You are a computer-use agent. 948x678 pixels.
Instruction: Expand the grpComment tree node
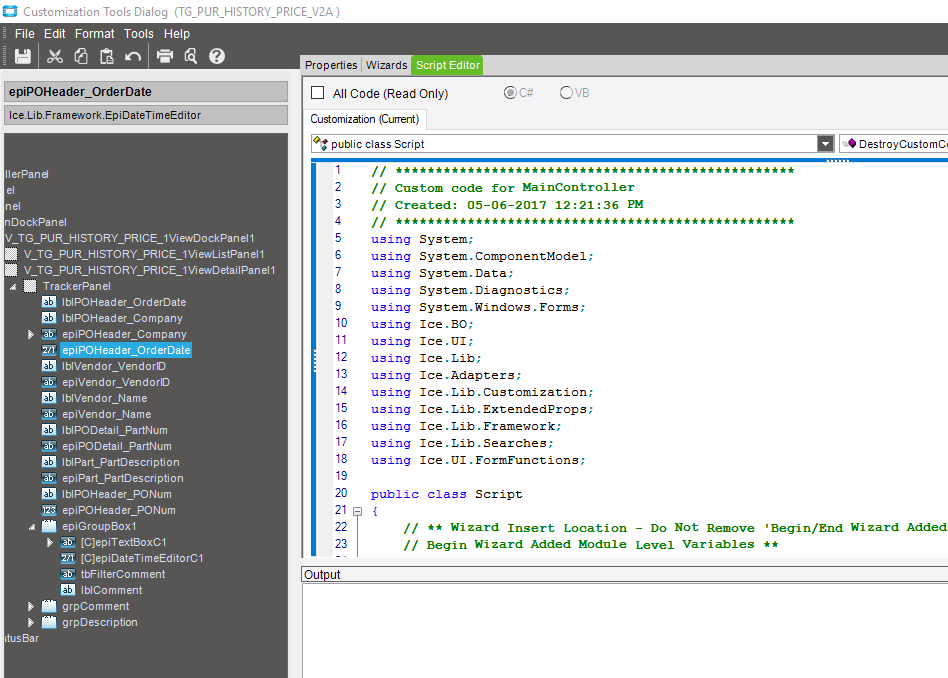[31, 606]
